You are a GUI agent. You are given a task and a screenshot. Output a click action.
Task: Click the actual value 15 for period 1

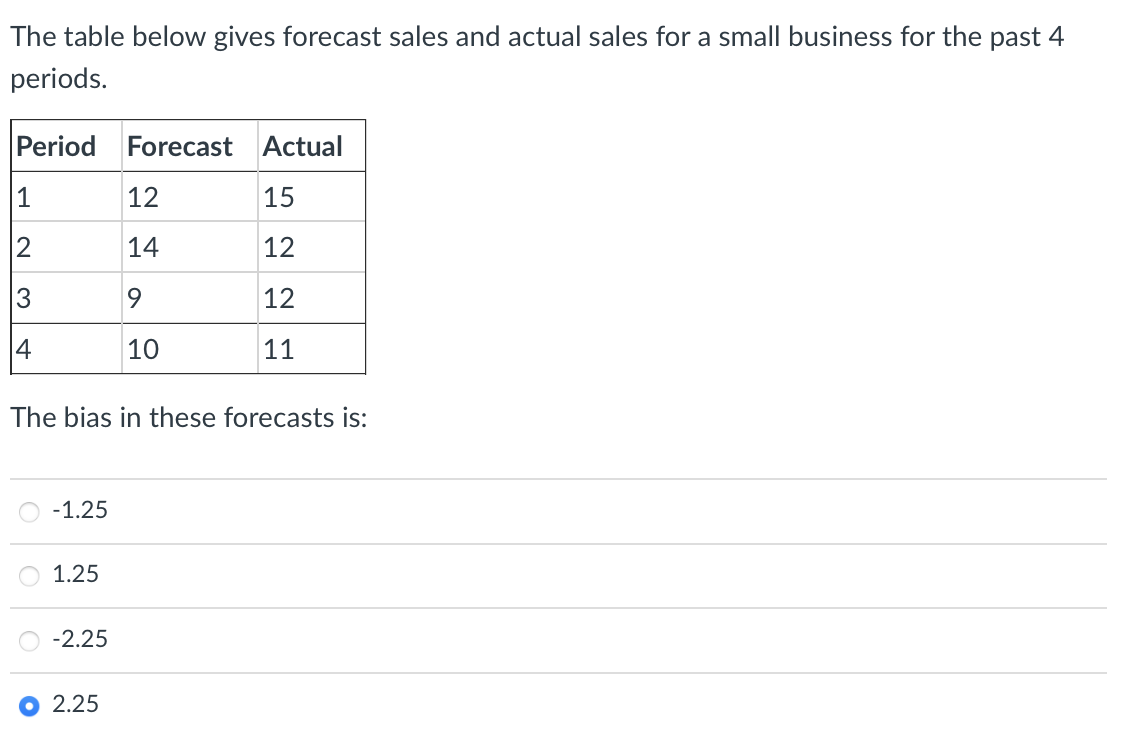(x=279, y=197)
